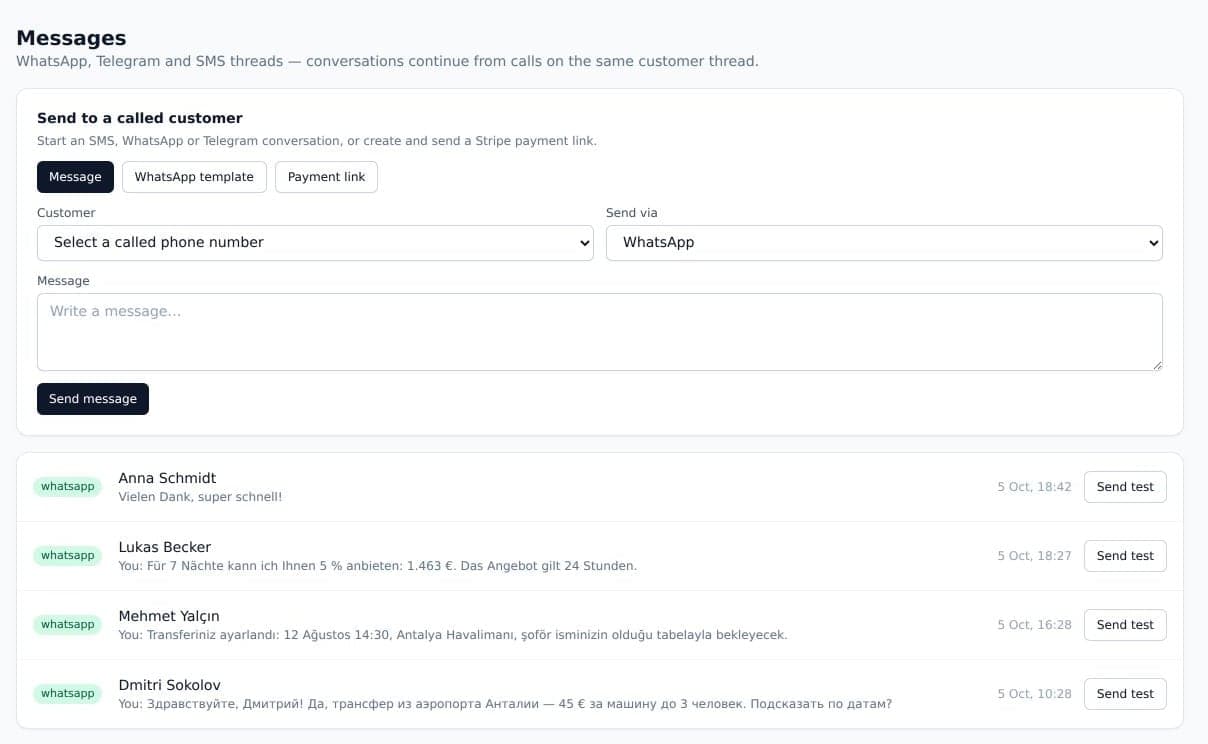
Task: Click the Send message button
Action: 93,399
